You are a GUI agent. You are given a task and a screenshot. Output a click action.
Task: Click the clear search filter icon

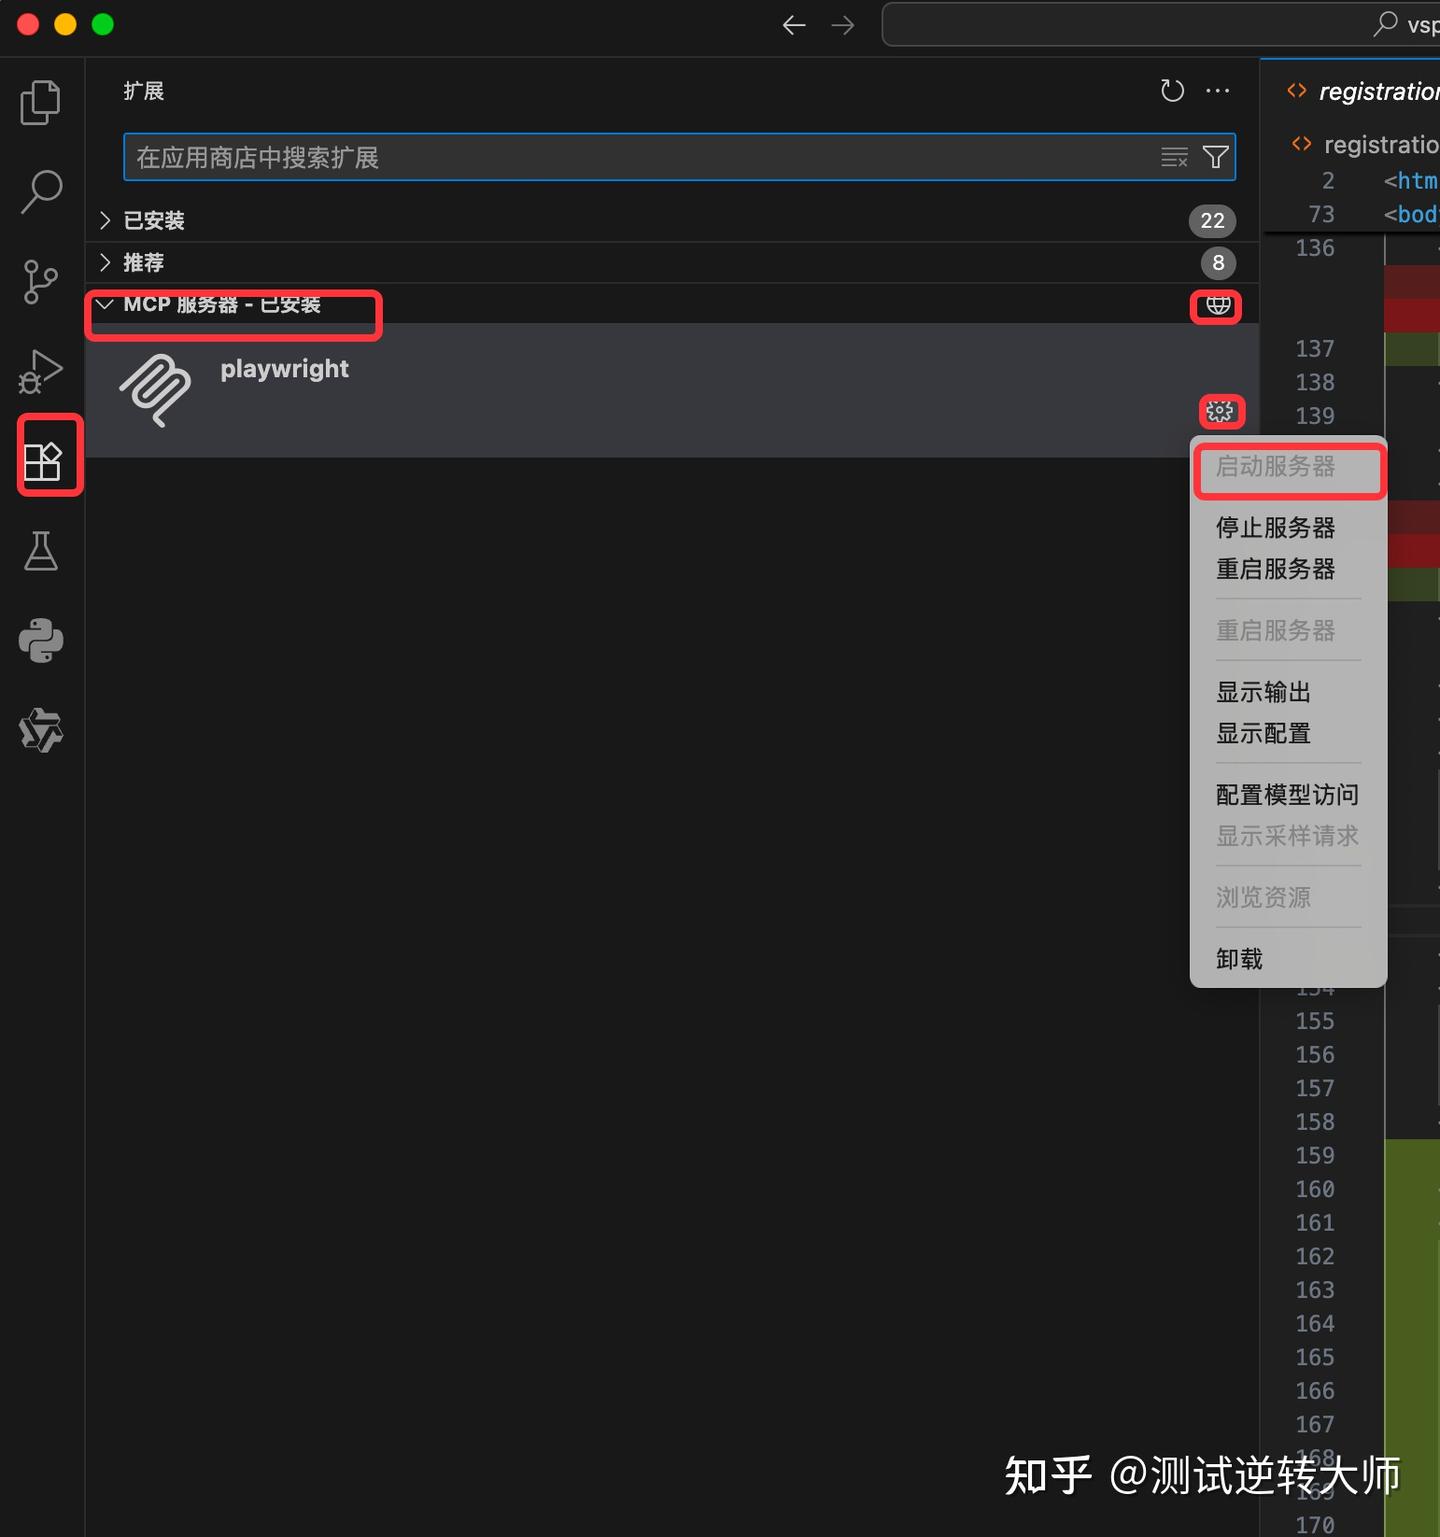click(1172, 156)
